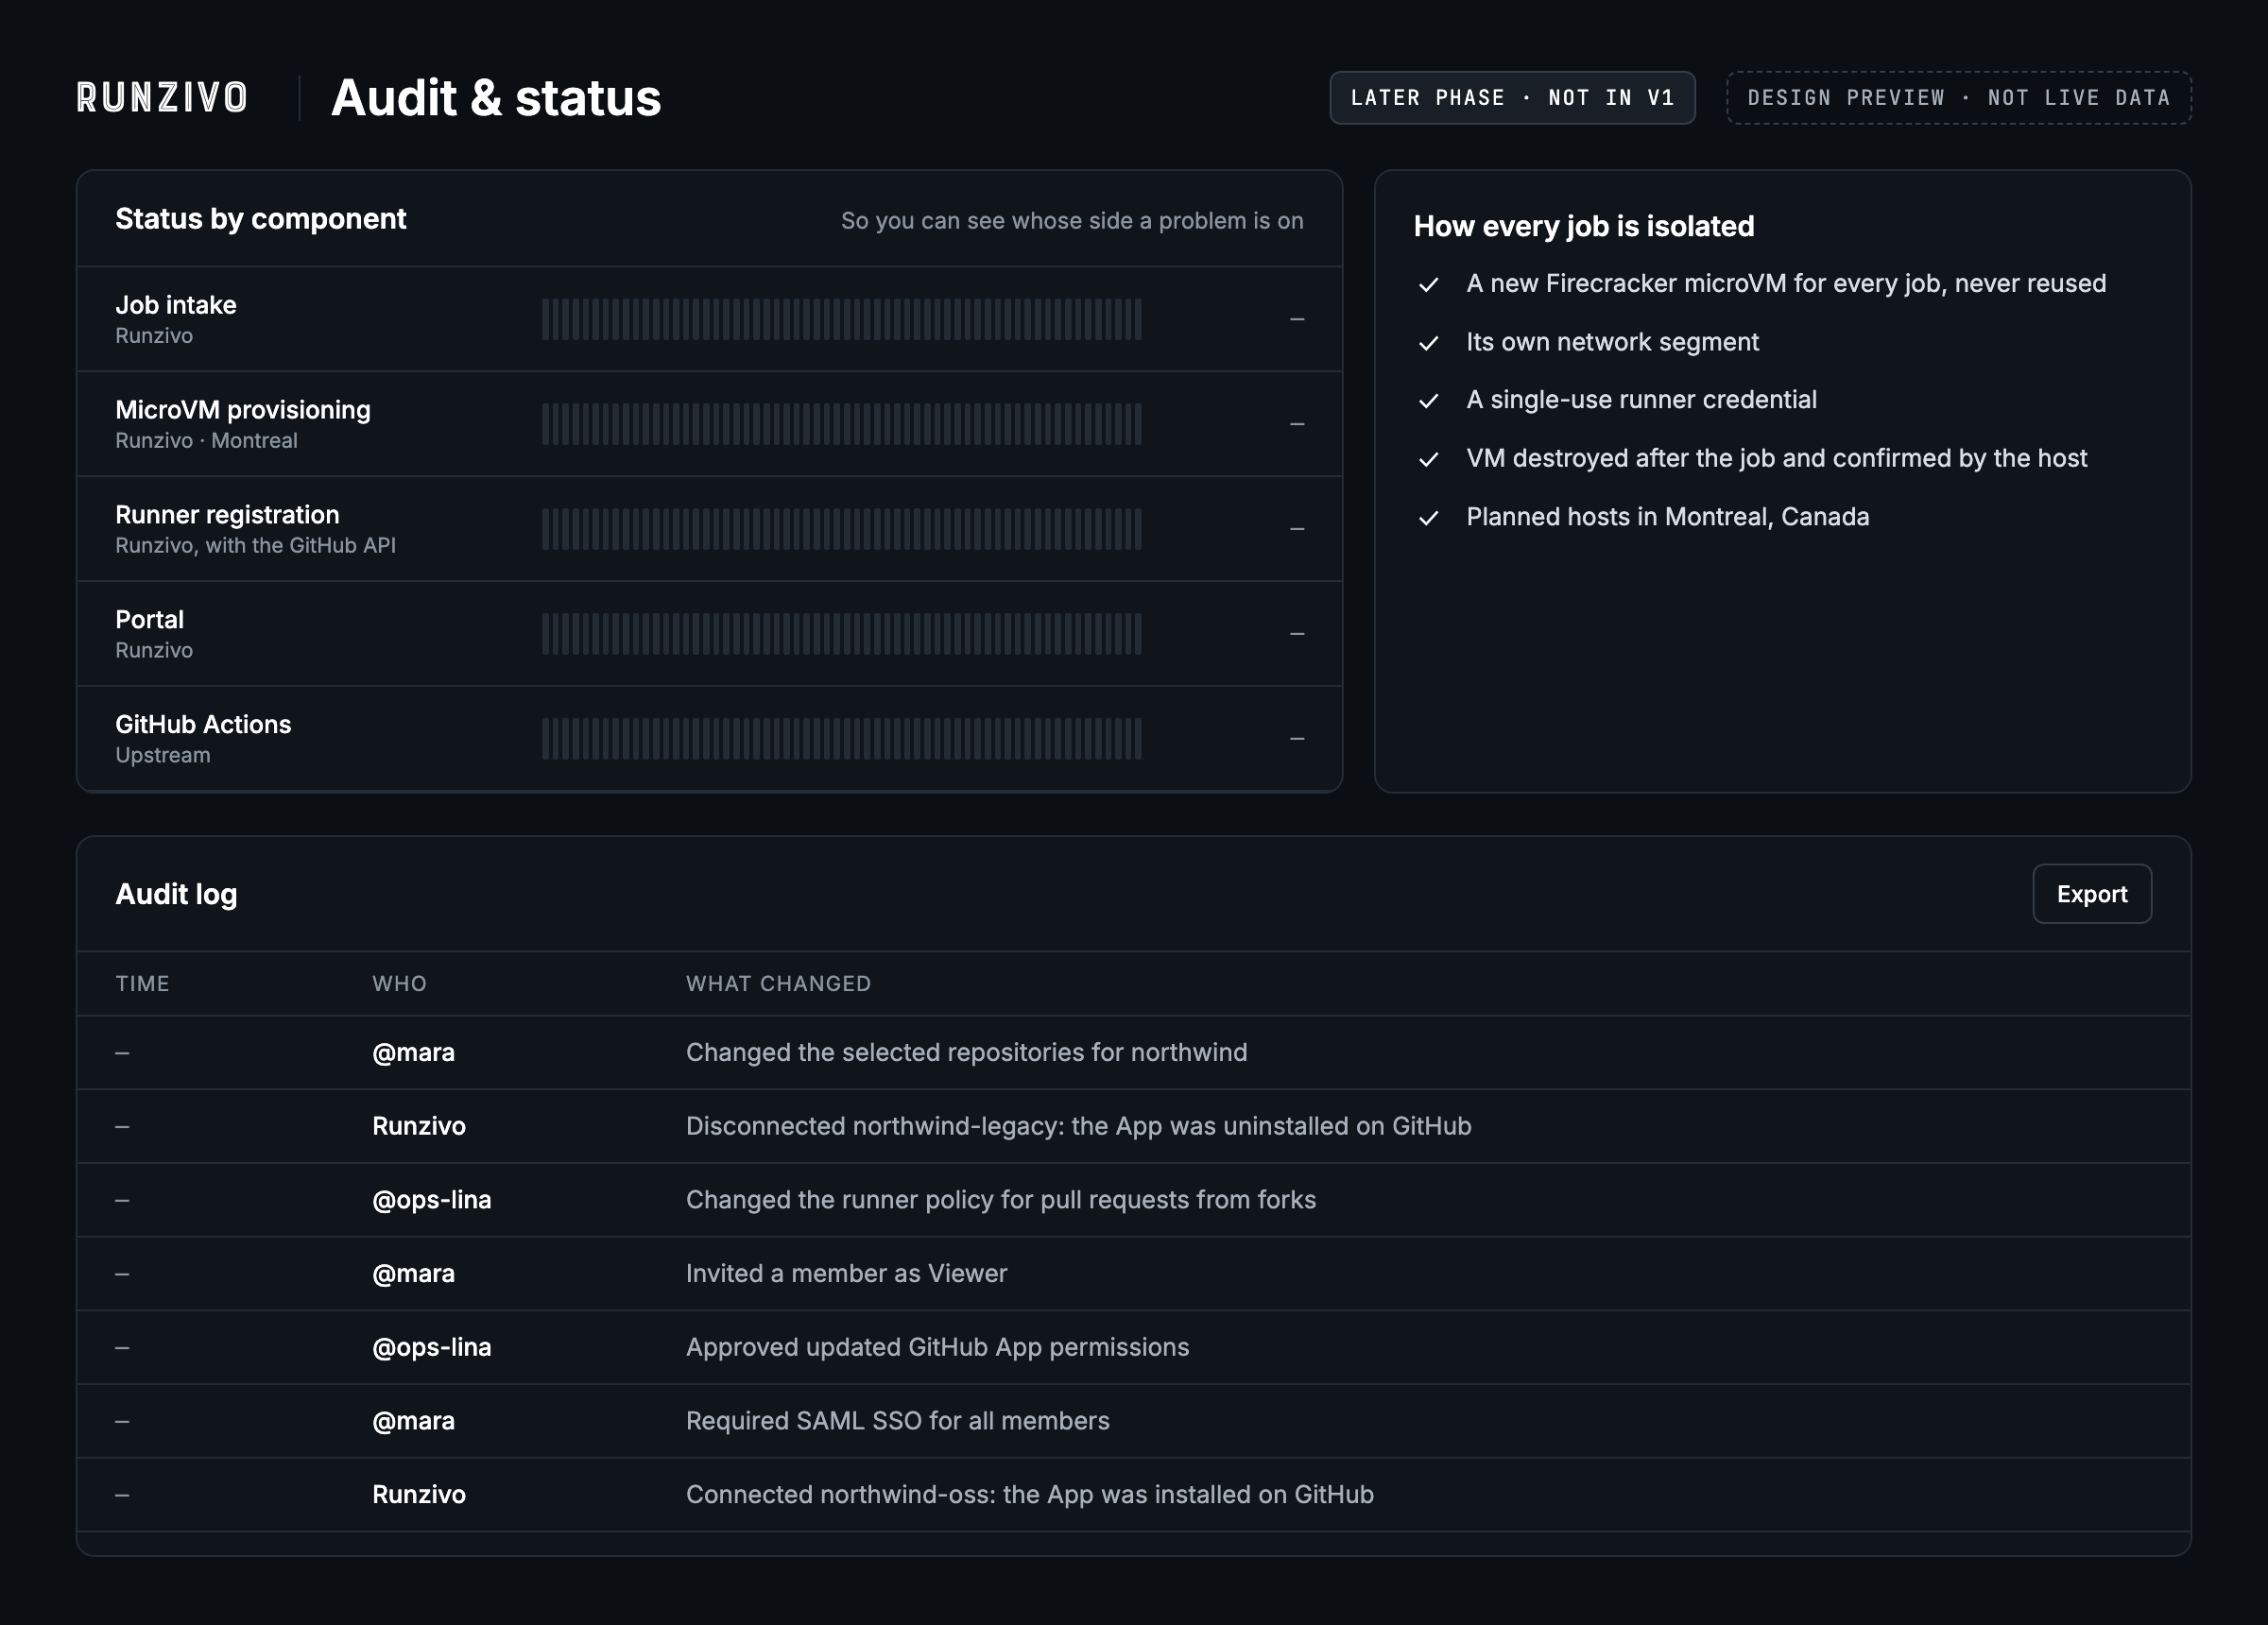Click the WHO column header
The image size is (2268, 1625).
pos(399,984)
